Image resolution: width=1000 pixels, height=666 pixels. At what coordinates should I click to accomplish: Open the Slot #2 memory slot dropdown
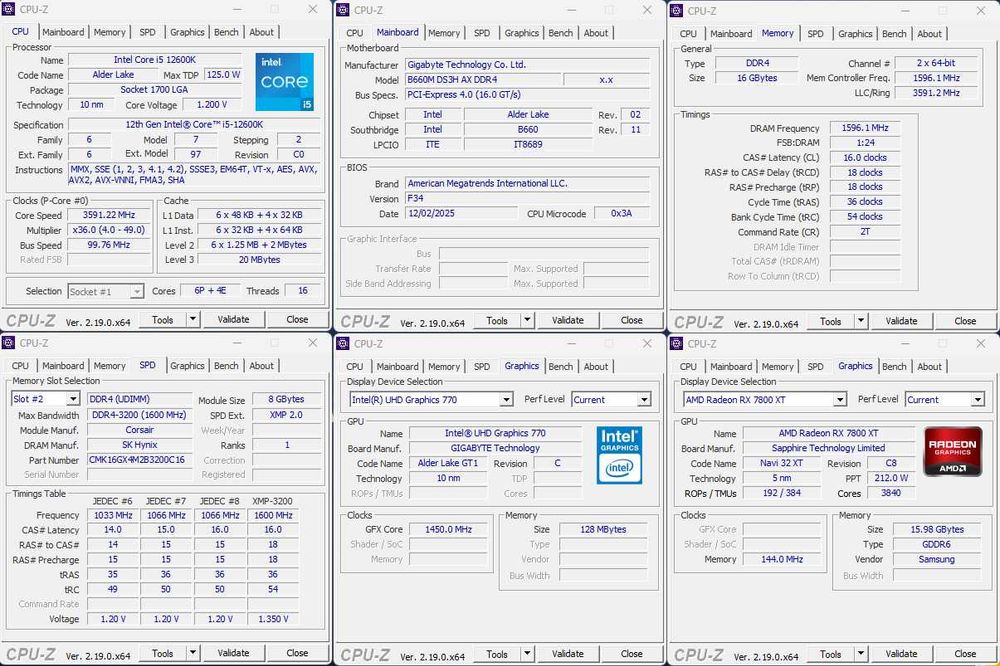pyautogui.click(x=73, y=399)
